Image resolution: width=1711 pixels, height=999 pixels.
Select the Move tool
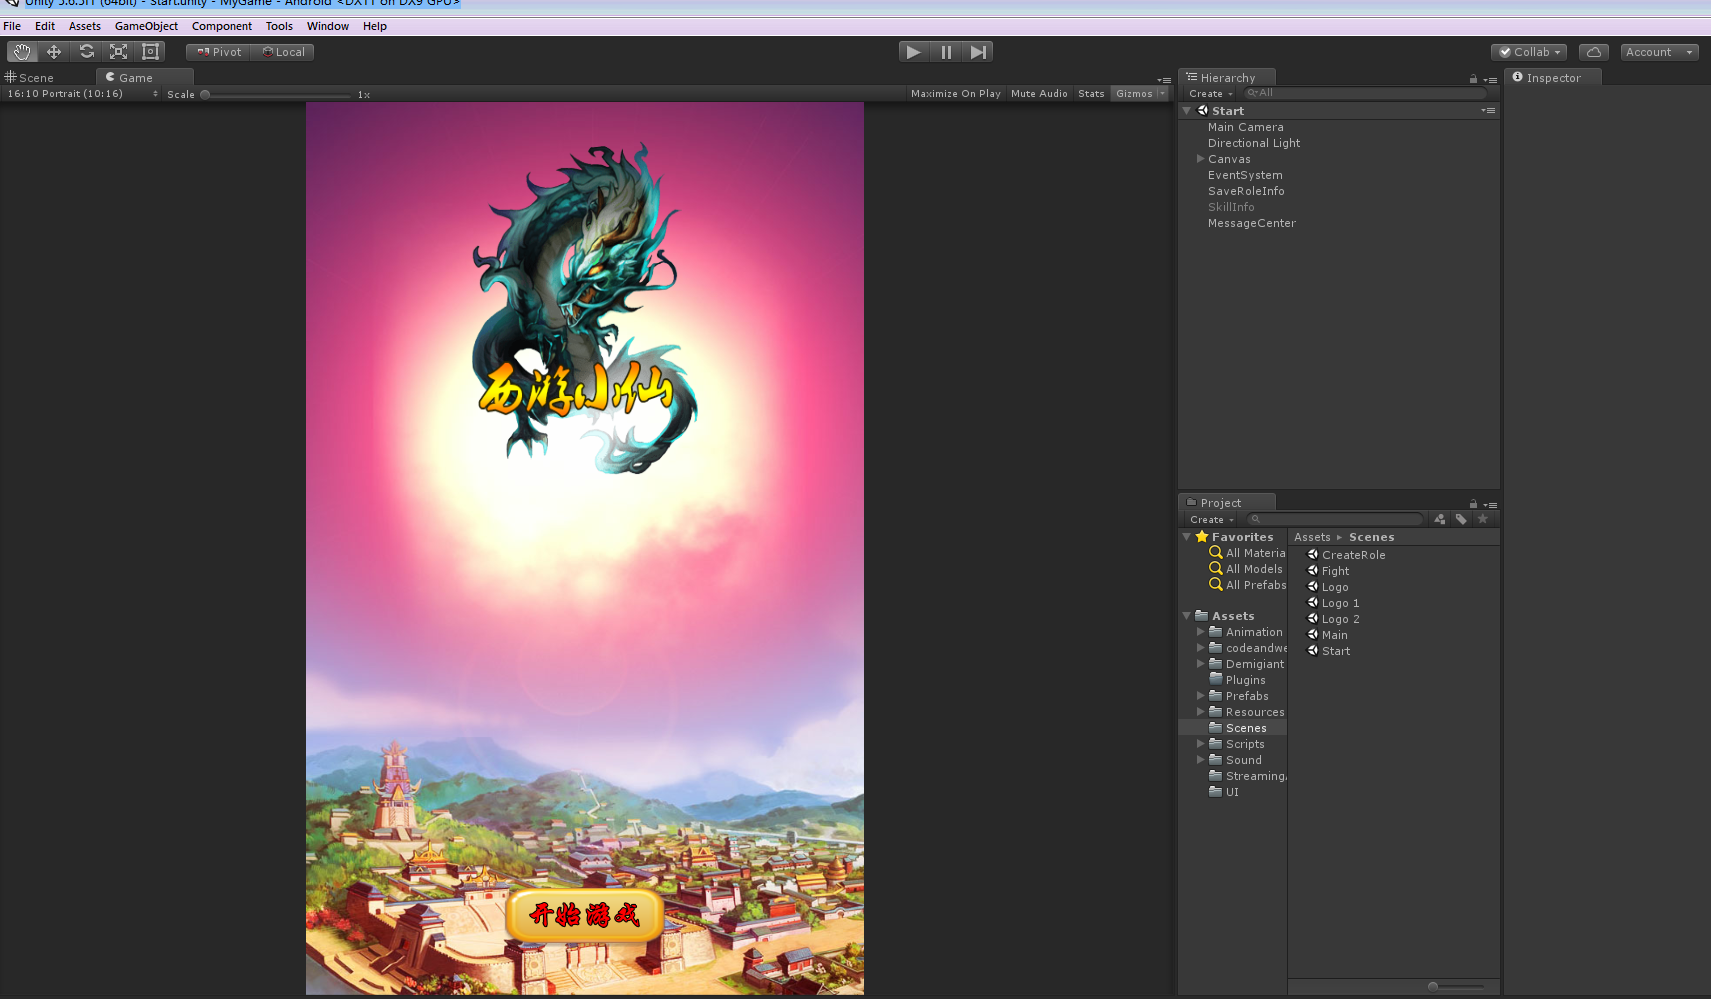click(54, 52)
